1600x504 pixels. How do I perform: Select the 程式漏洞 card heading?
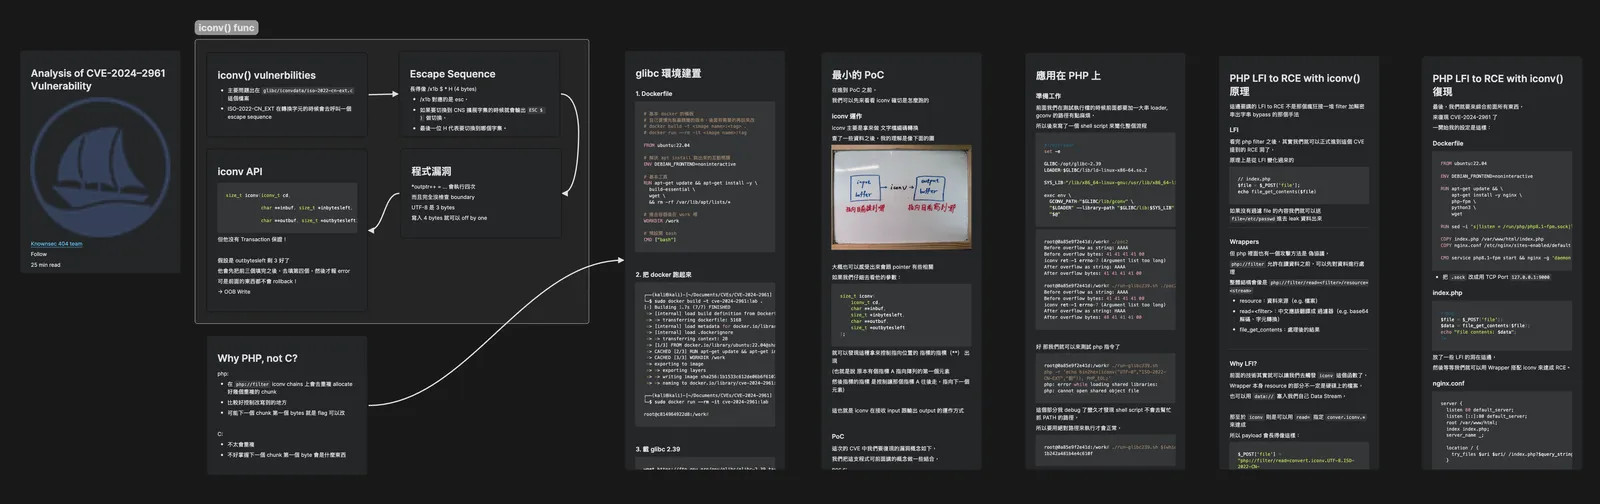point(431,171)
